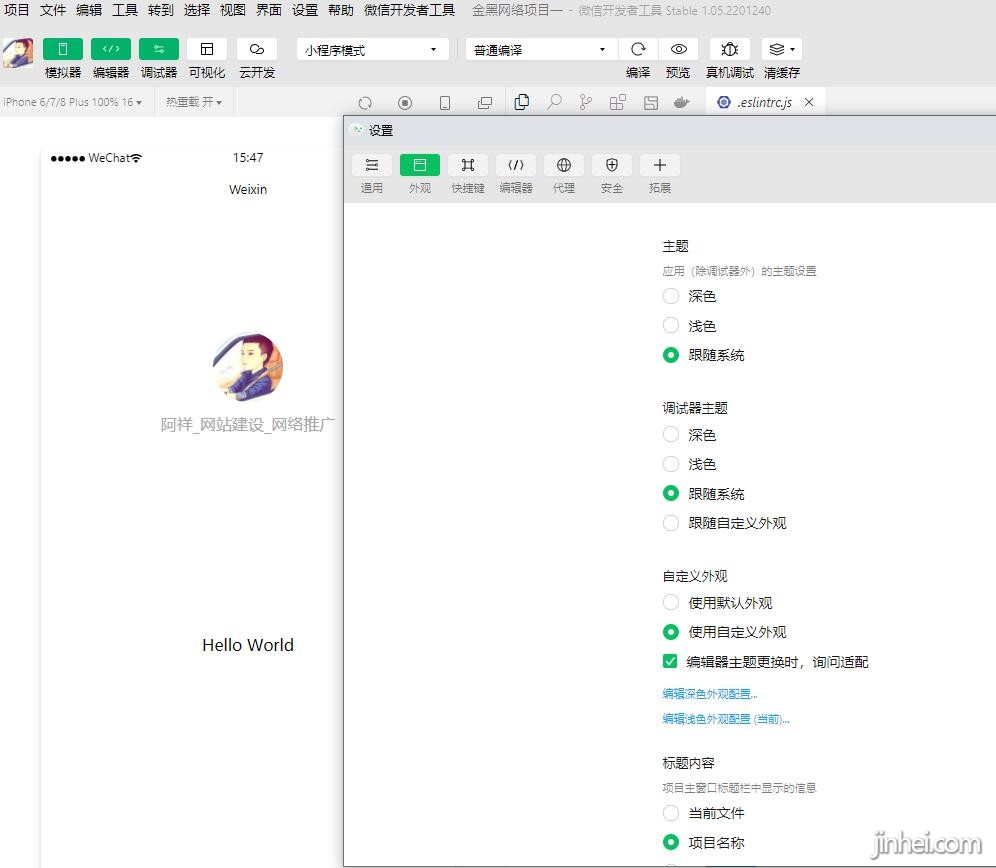Open the 转到 menu
The width and height of the screenshot is (996, 868).
pyautogui.click(x=161, y=10)
